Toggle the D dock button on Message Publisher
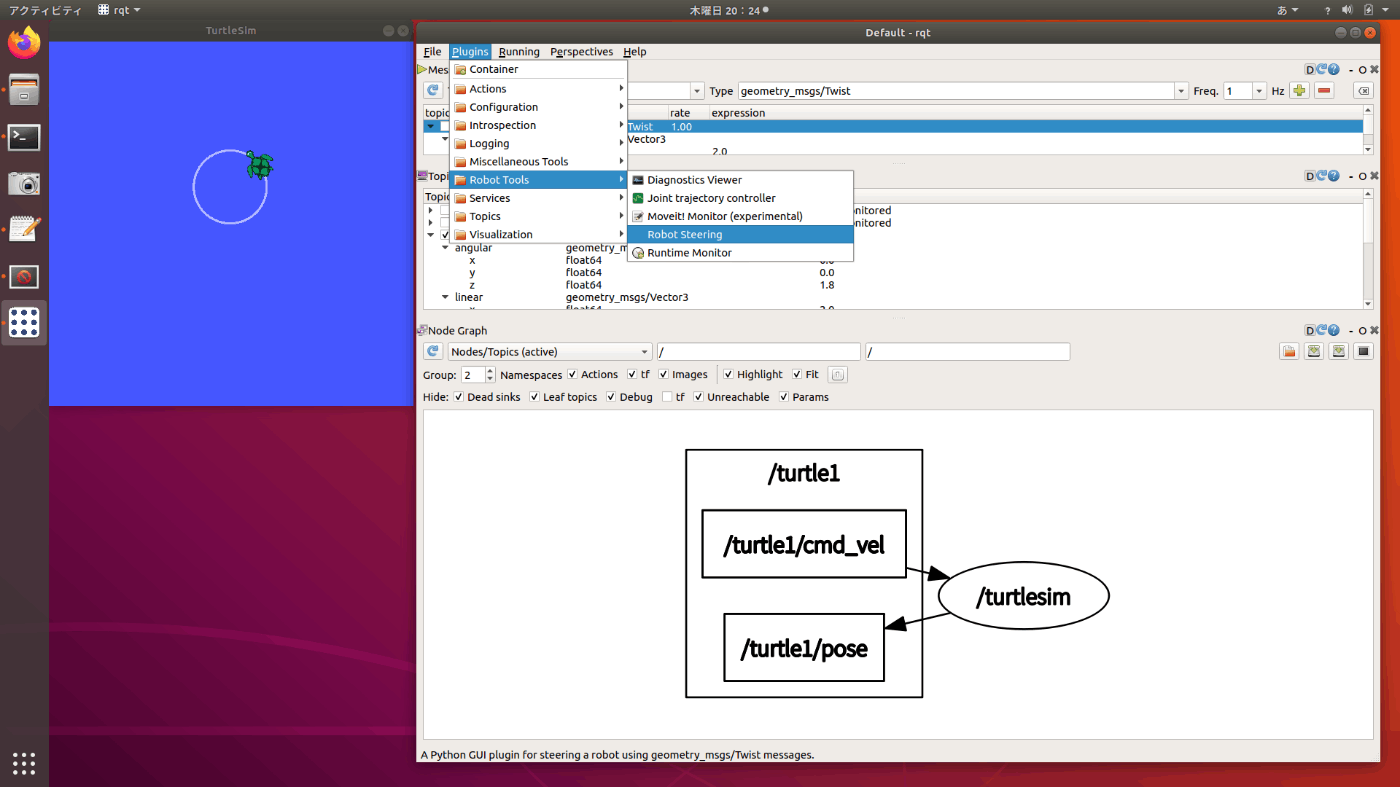The image size is (1400, 787). point(1310,70)
